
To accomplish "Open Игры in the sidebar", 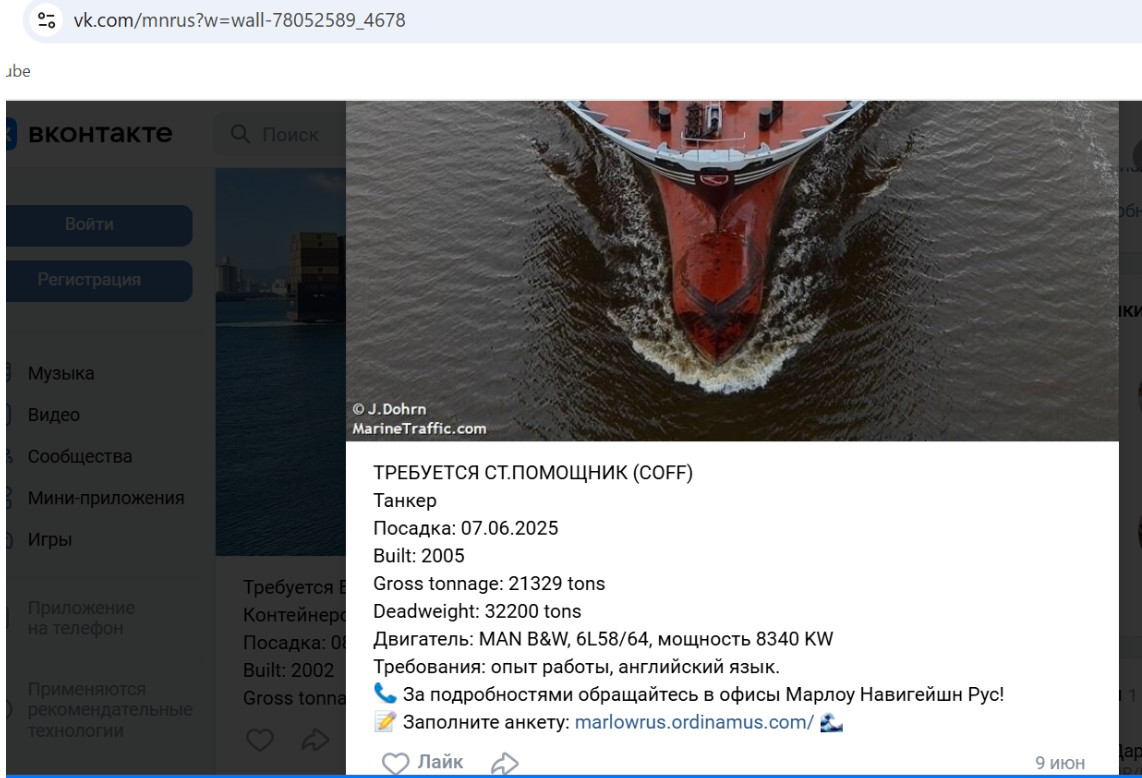I will [x=50, y=539].
